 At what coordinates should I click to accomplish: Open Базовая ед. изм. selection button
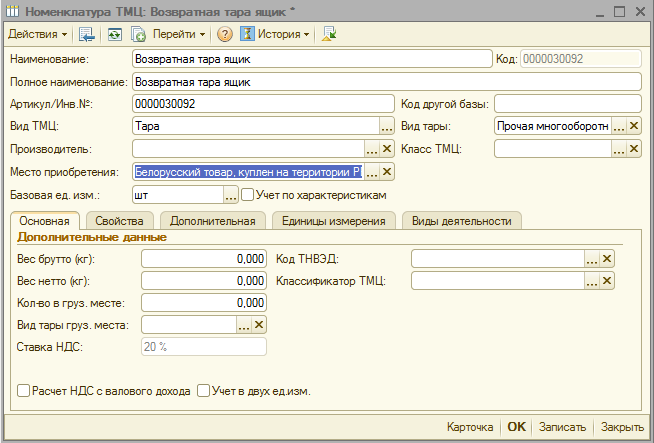[x=230, y=195]
